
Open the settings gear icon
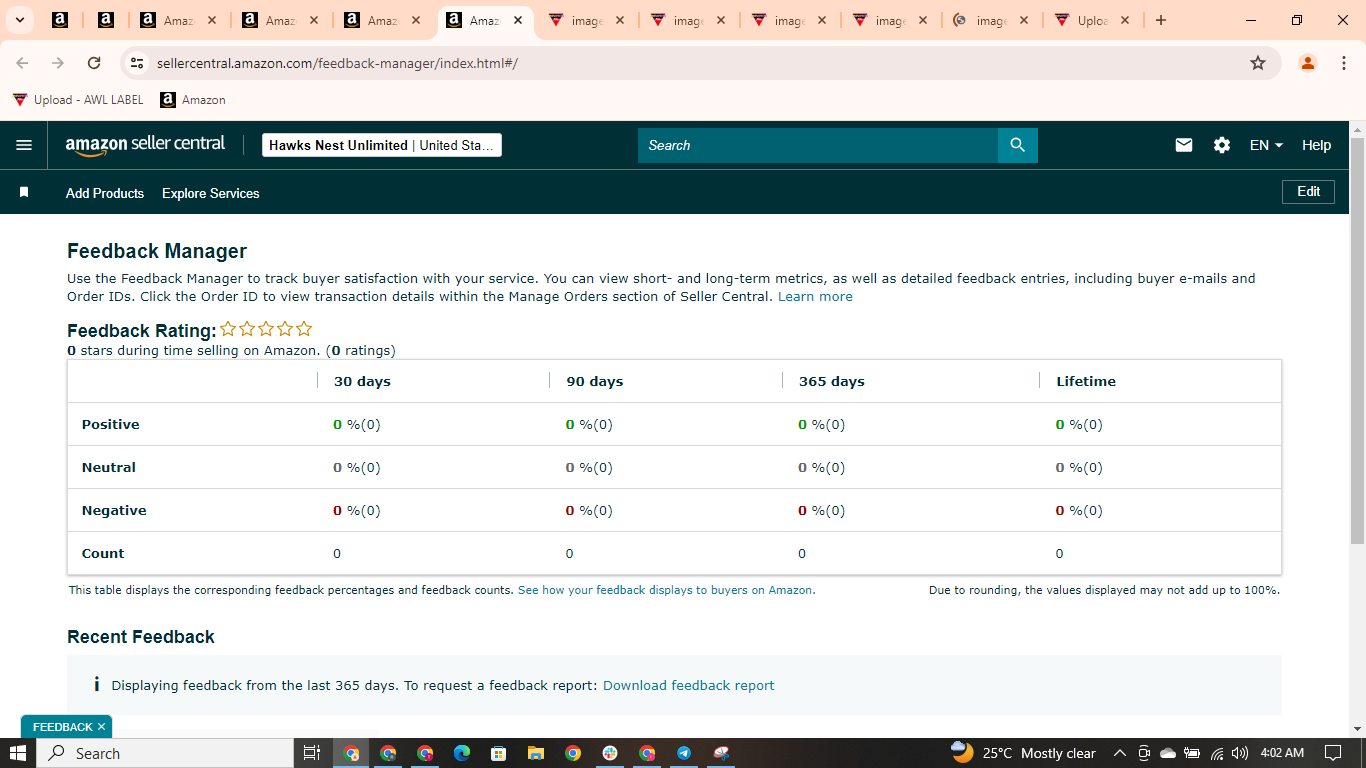[x=1222, y=145]
